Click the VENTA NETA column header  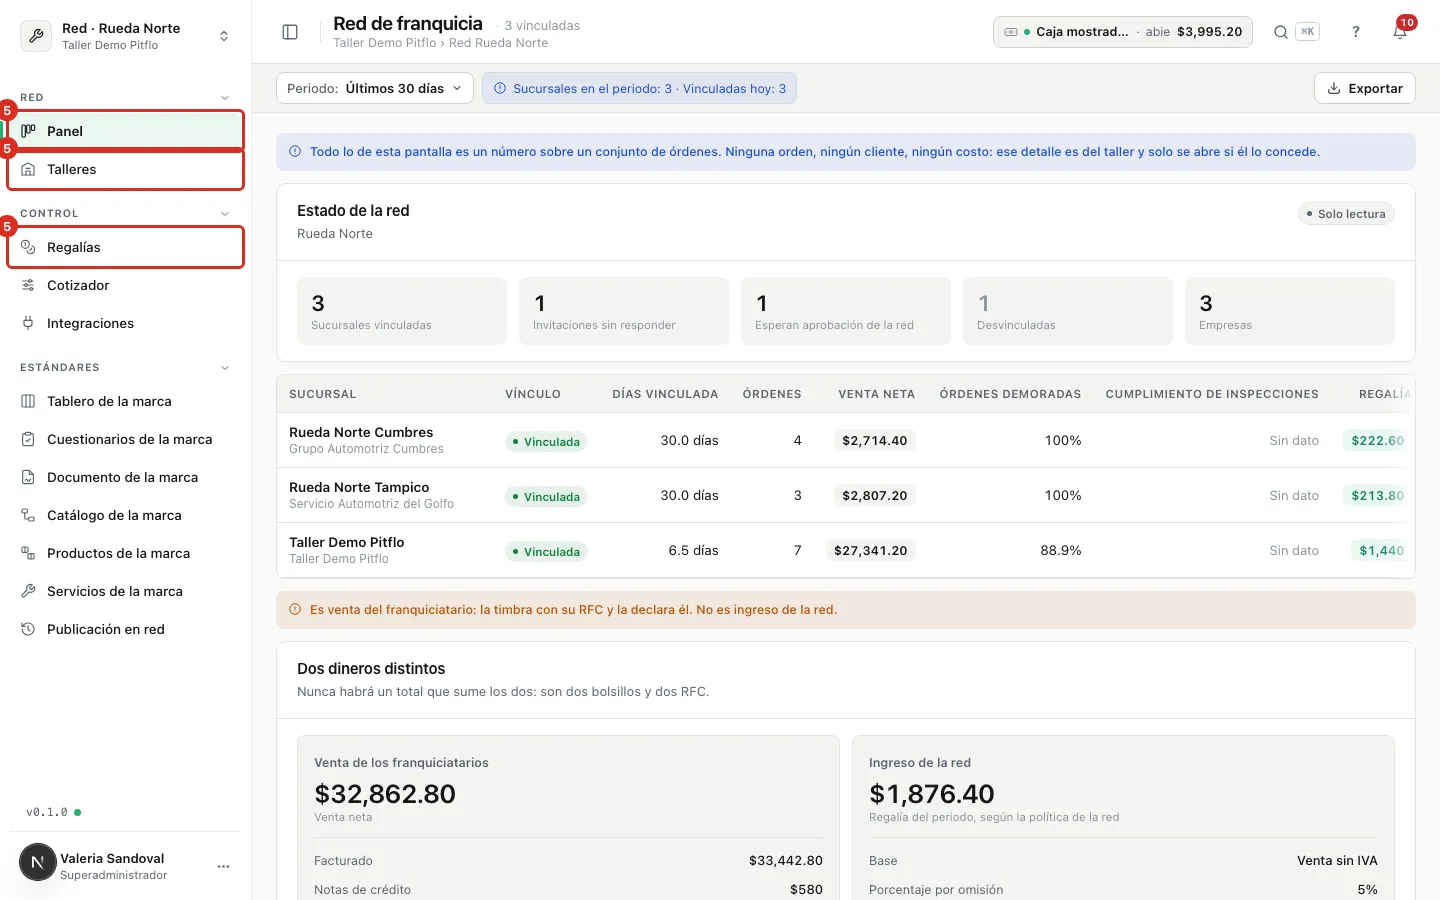[877, 394]
